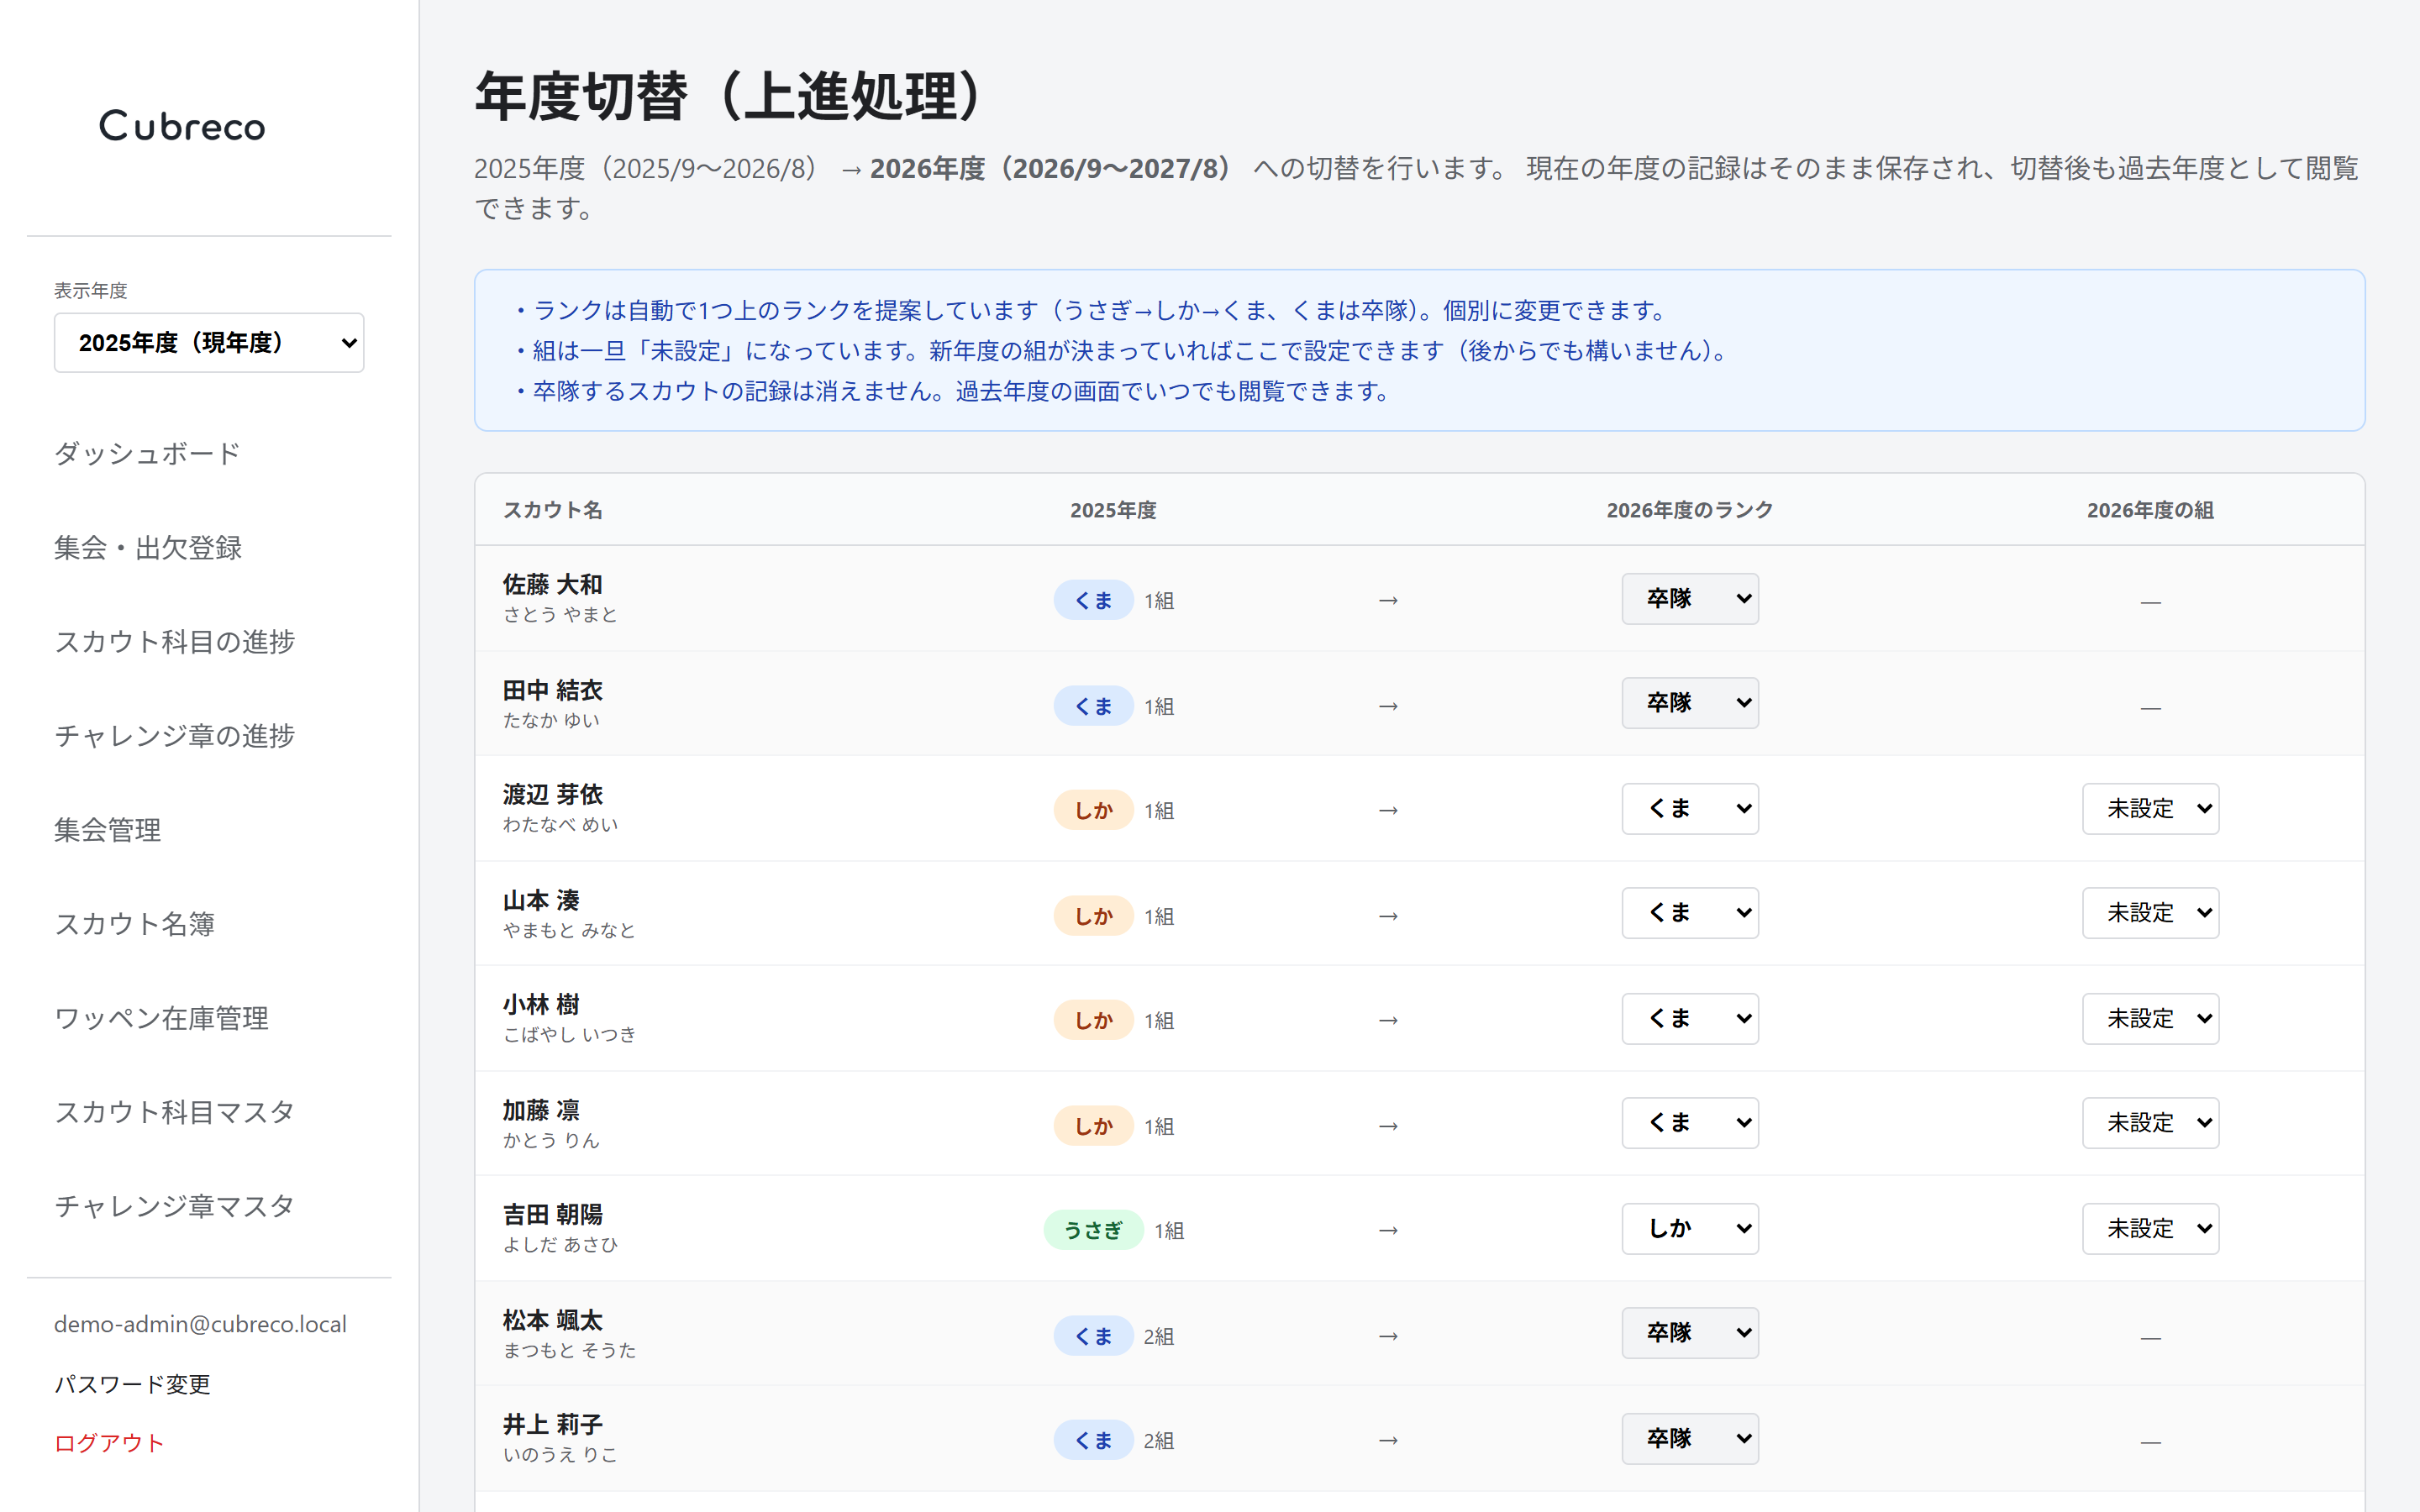Open 組 dropdown for 吉田 朝陽
The image size is (2420, 1512).
tap(2150, 1229)
